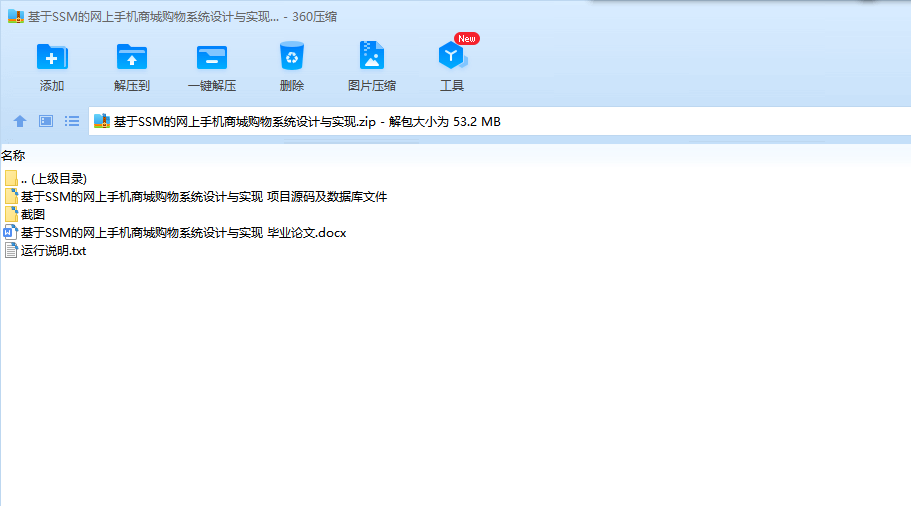Image resolution: width=911 pixels, height=506 pixels.
Task: Switch to large icon view mode
Action: pyautogui.click(x=46, y=121)
